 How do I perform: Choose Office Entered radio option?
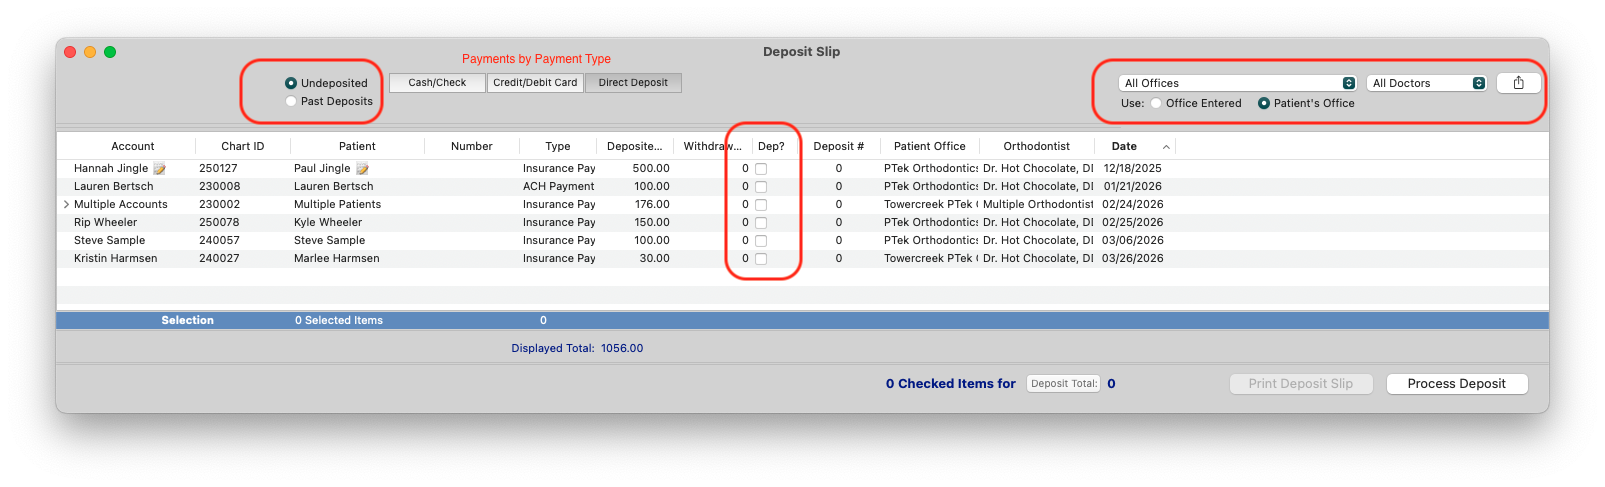(x=1156, y=103)
